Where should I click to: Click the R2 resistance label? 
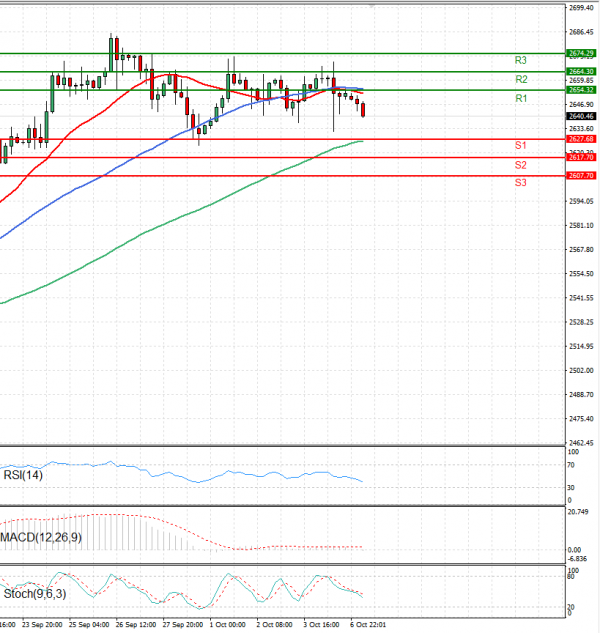click(521, 79)
